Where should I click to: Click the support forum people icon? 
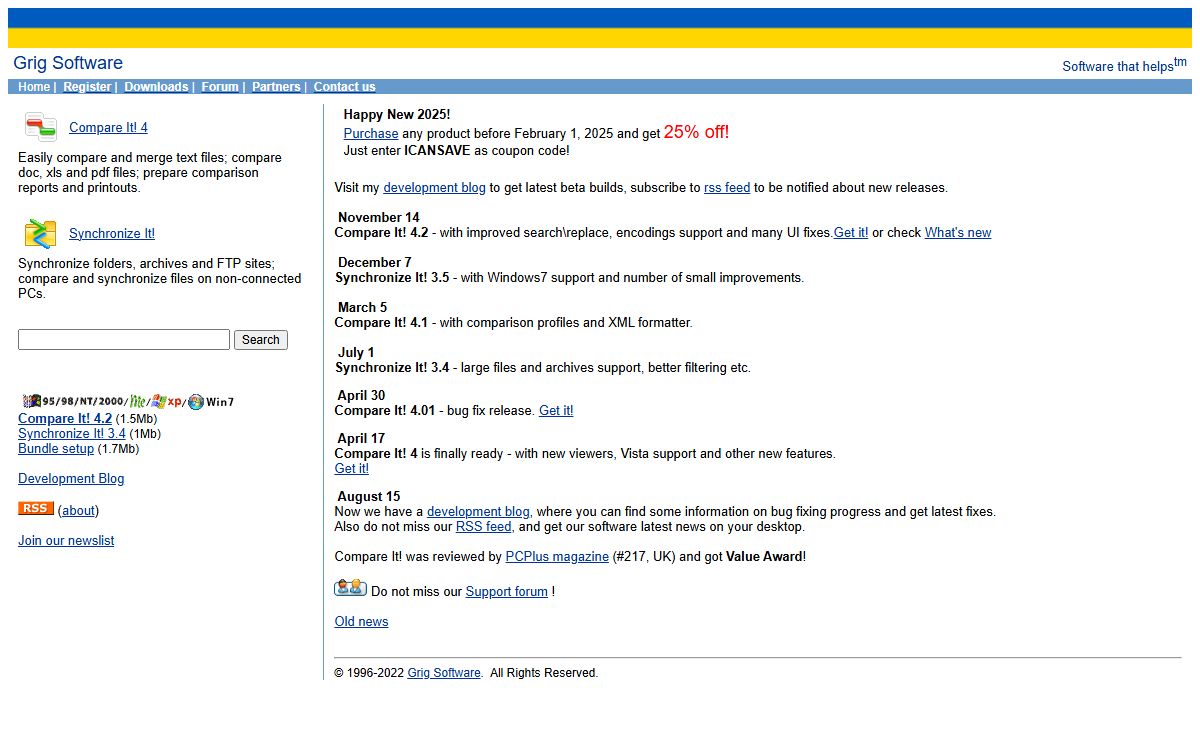click(x=350, y=588)
